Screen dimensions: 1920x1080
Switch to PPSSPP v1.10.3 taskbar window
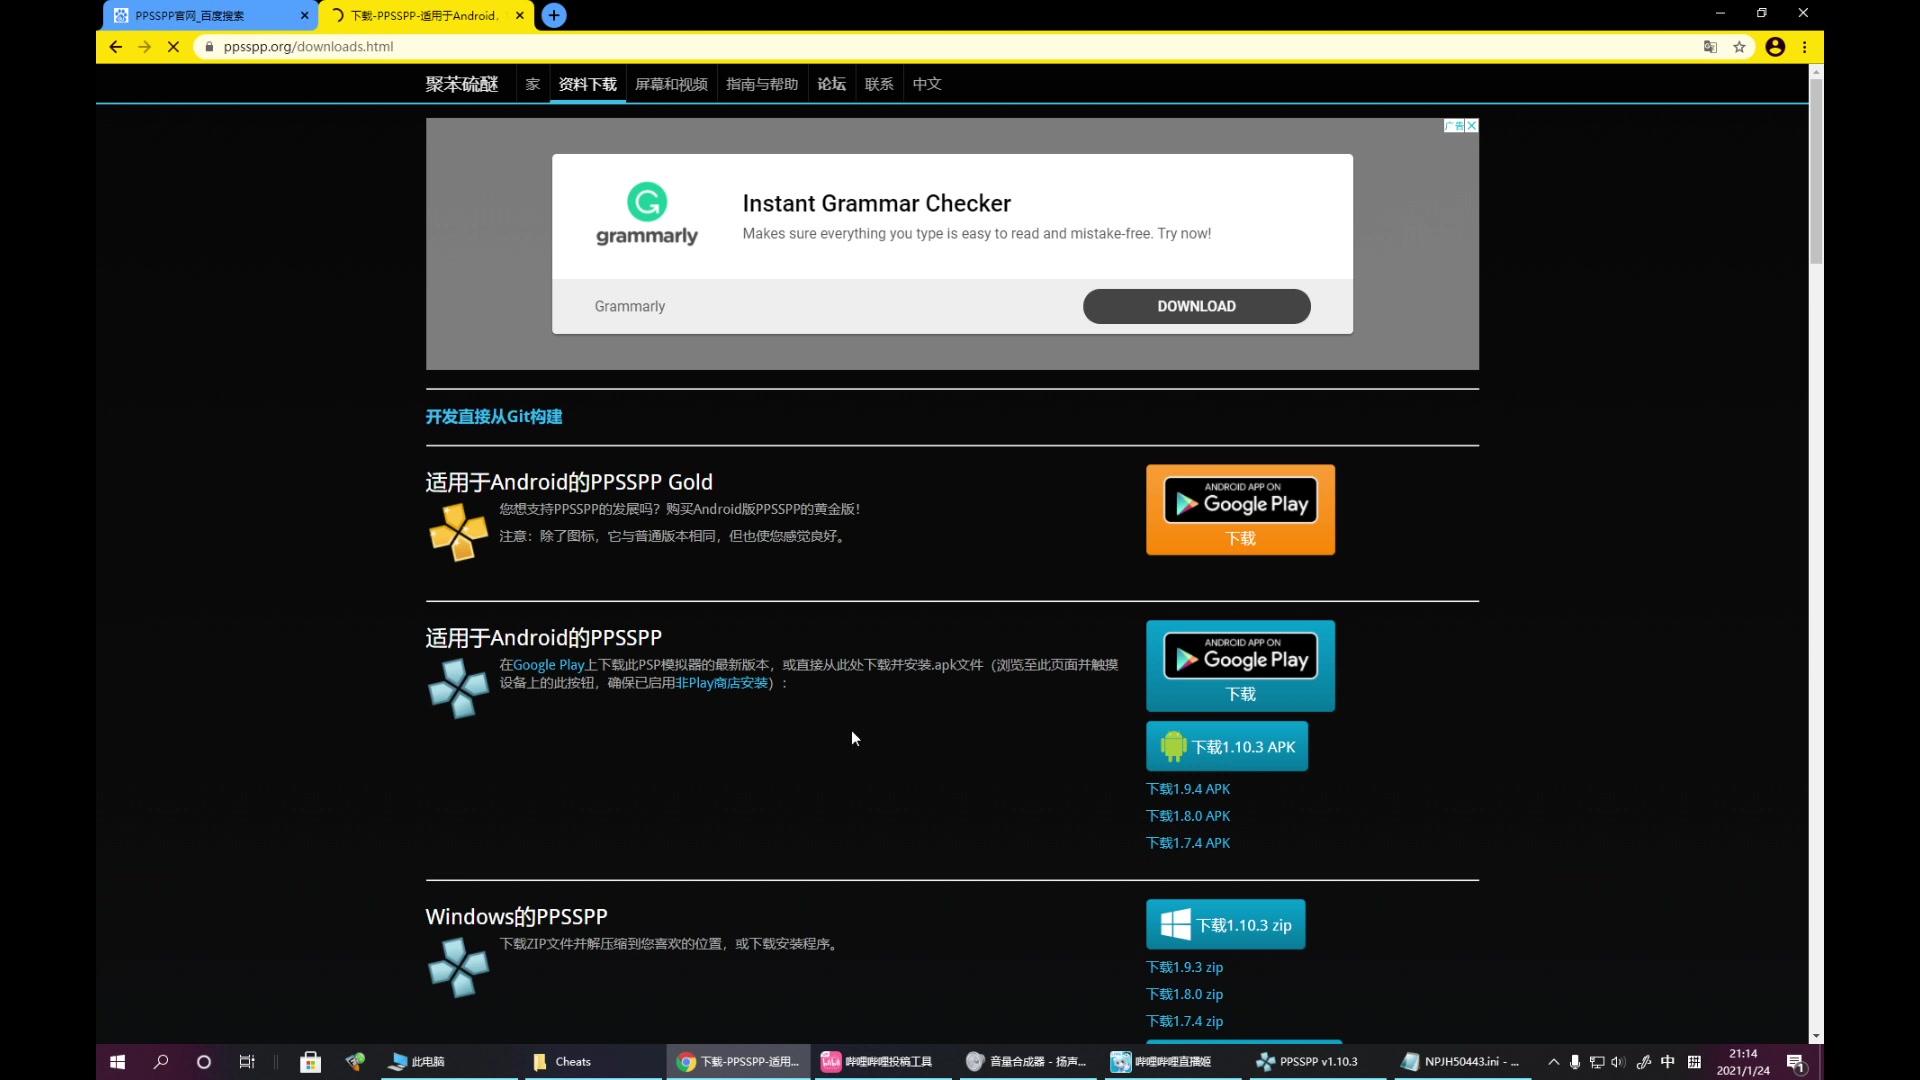pos(1318,1062)
